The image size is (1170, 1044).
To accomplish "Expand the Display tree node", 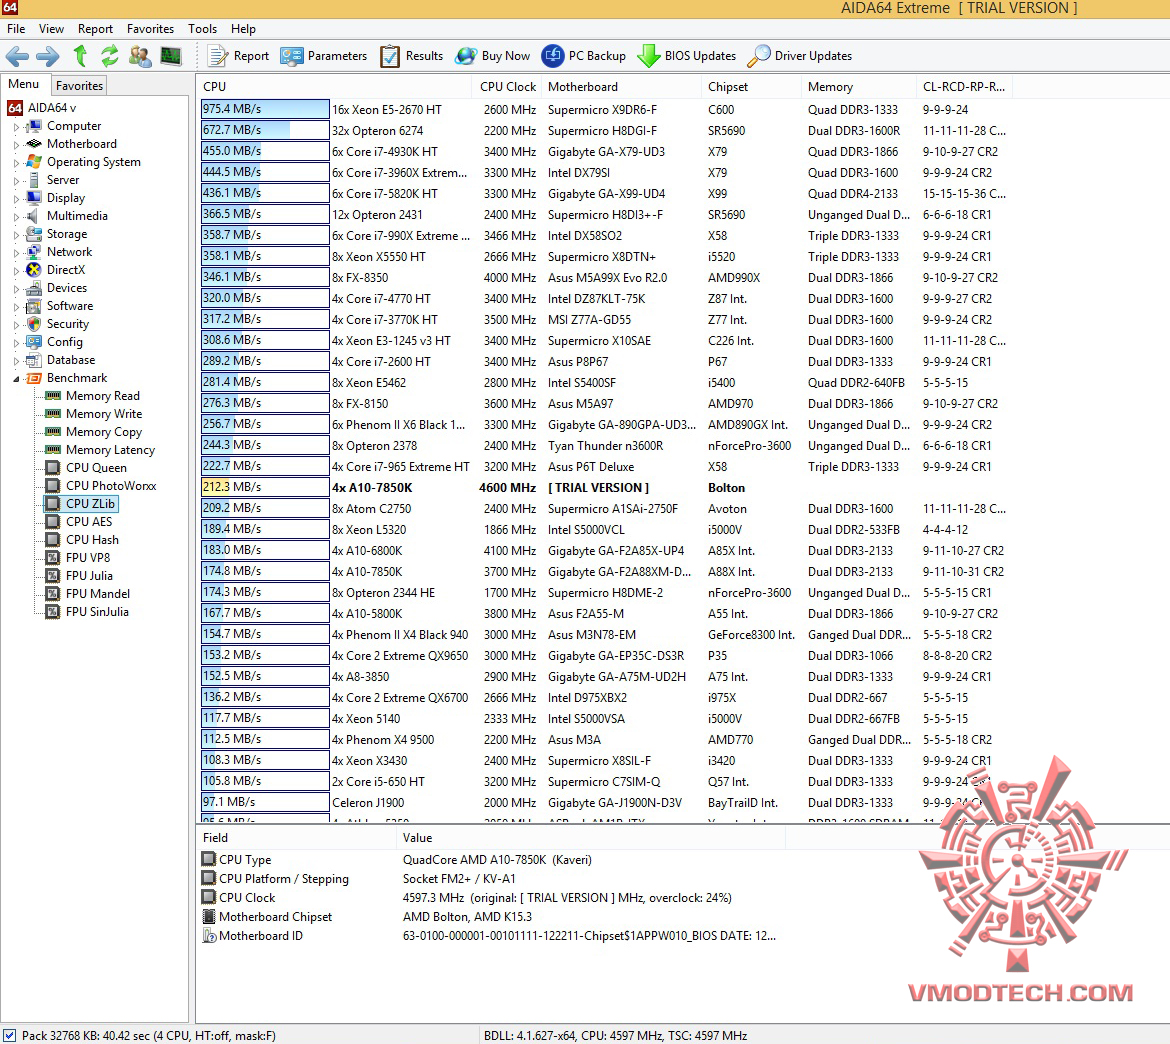I will pos(16,199).
